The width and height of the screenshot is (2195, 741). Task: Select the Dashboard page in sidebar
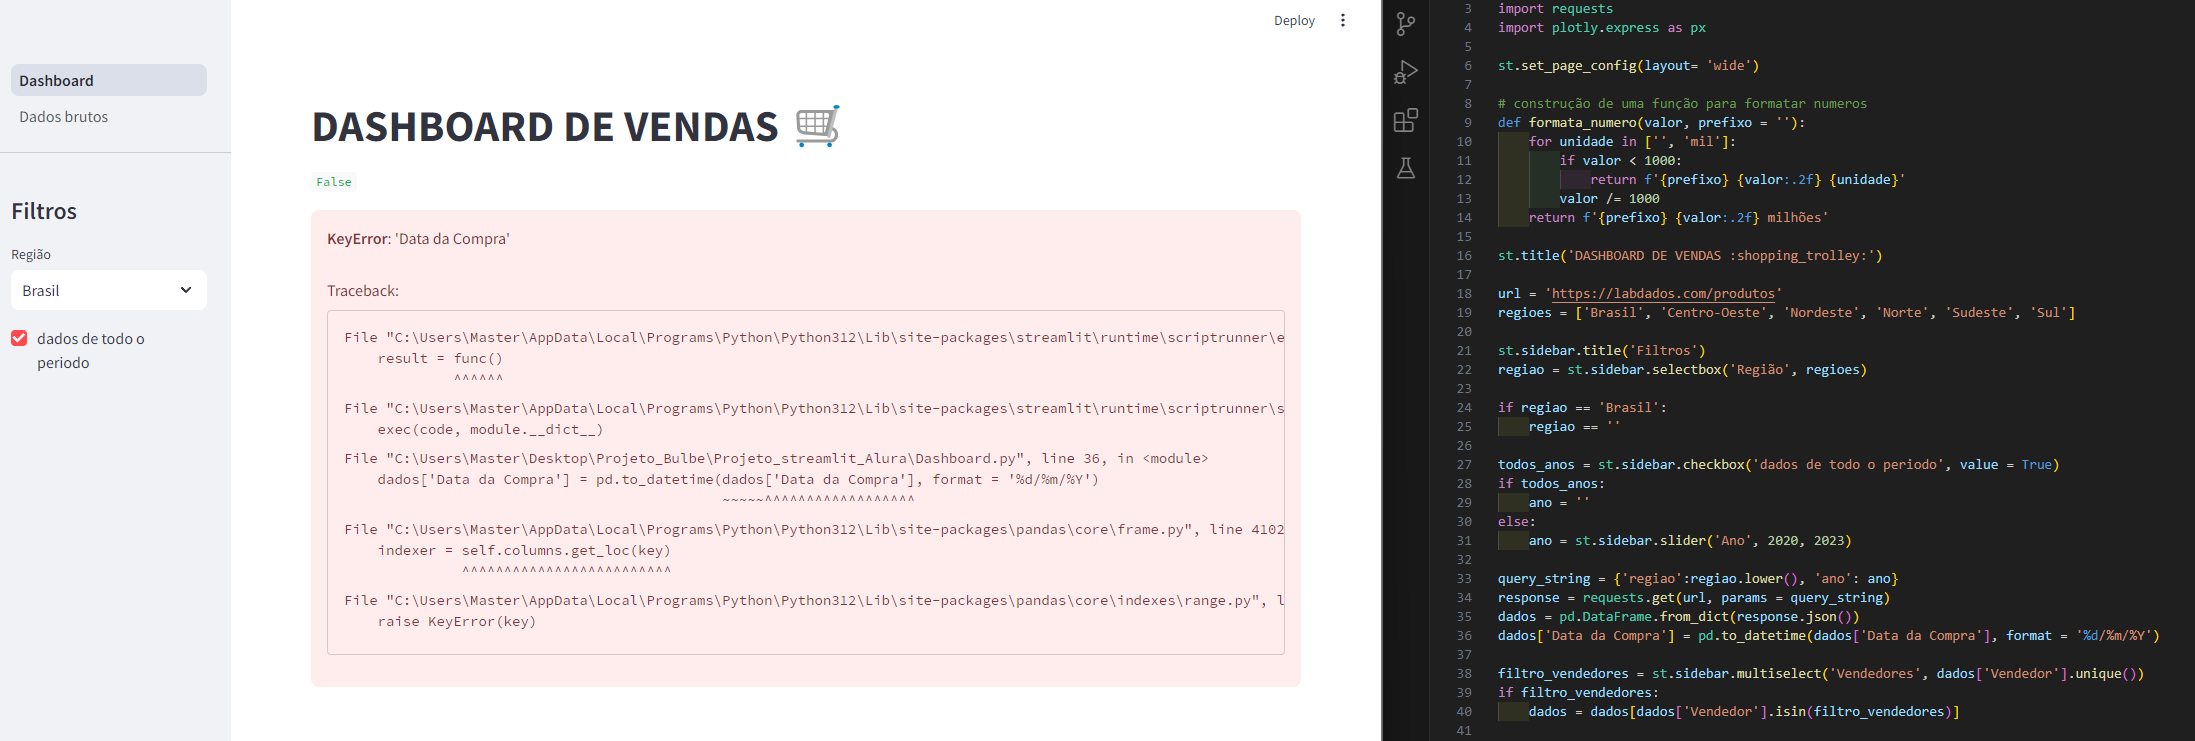(109, 80)
